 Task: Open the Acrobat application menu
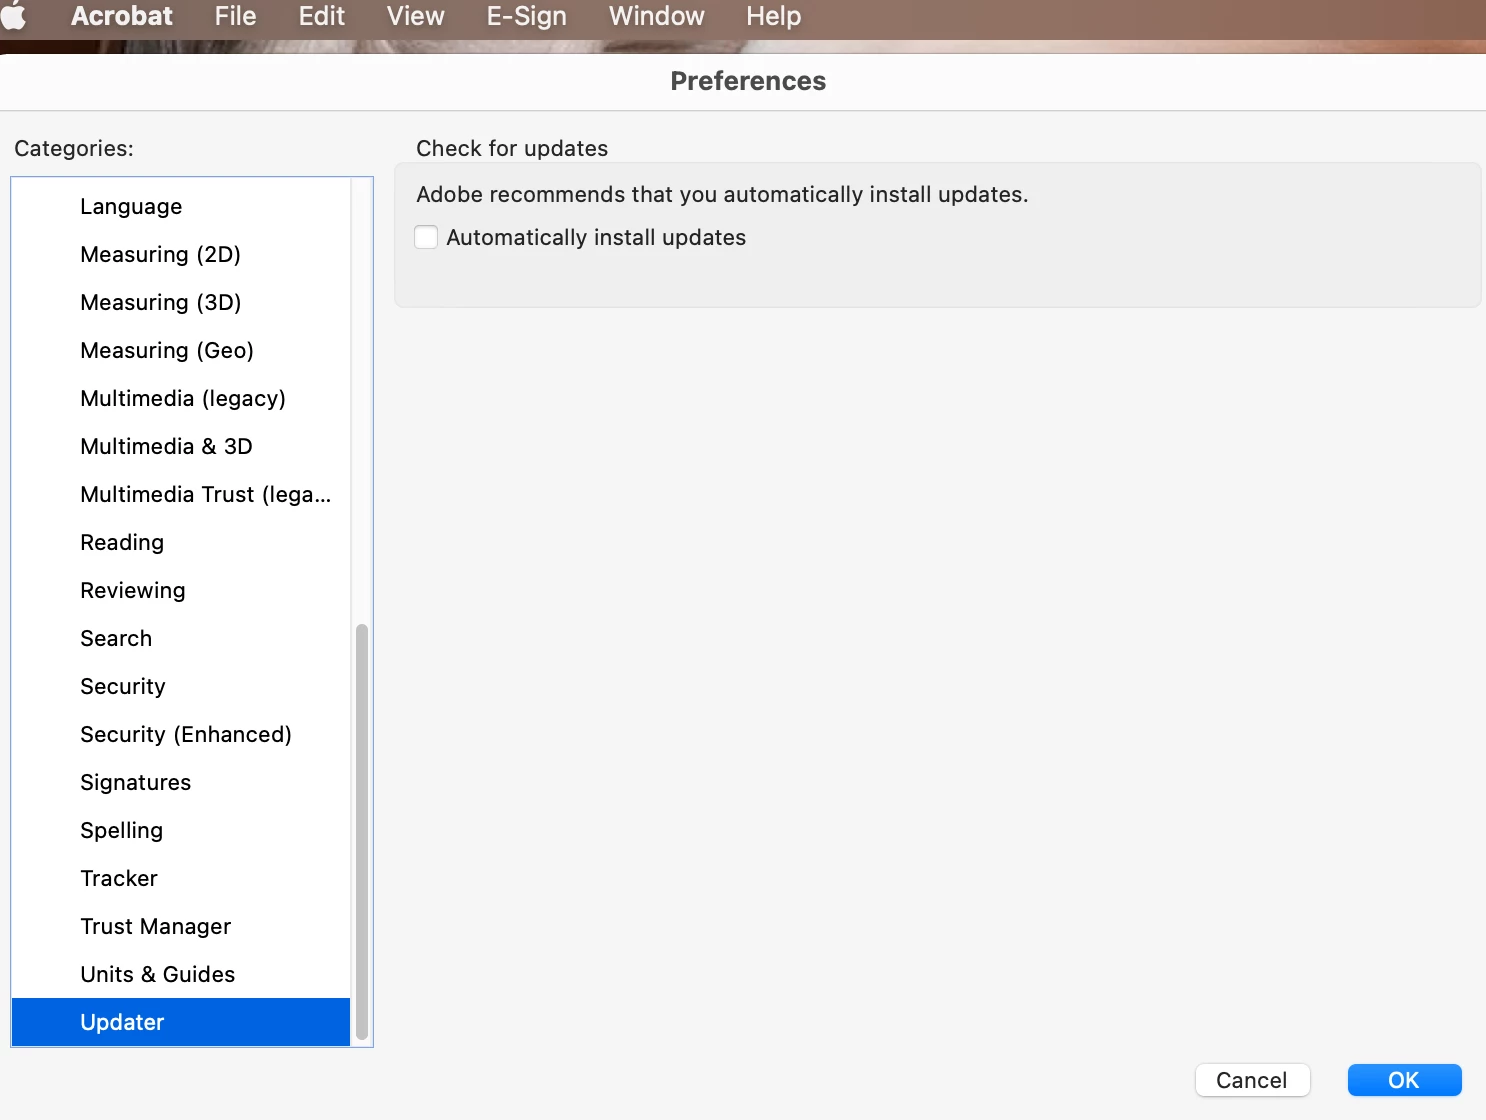point(121,16)
